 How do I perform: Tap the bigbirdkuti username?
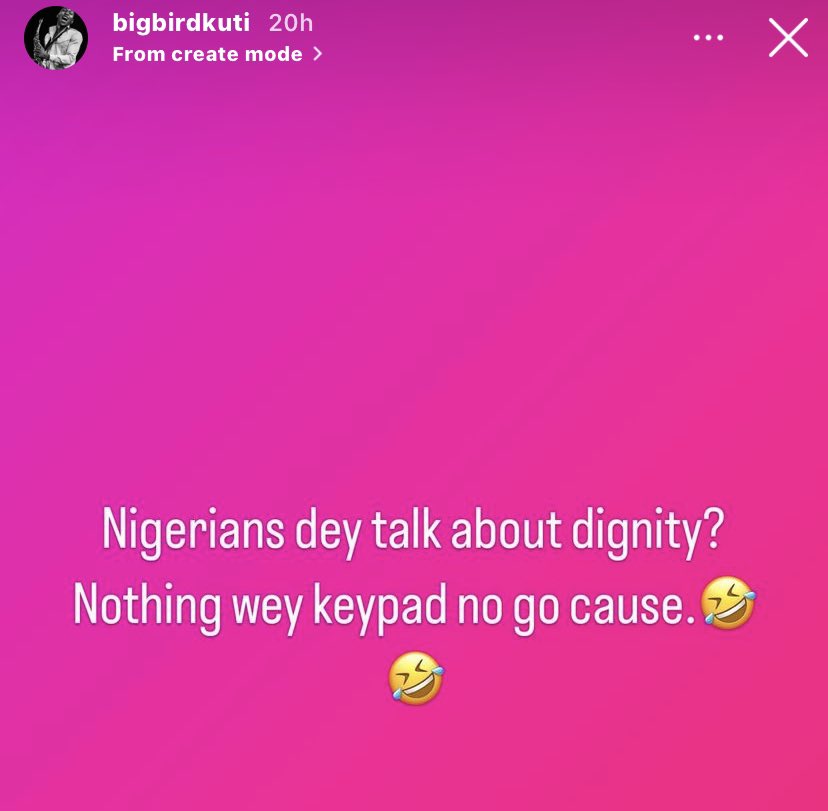tap(181, 23)
